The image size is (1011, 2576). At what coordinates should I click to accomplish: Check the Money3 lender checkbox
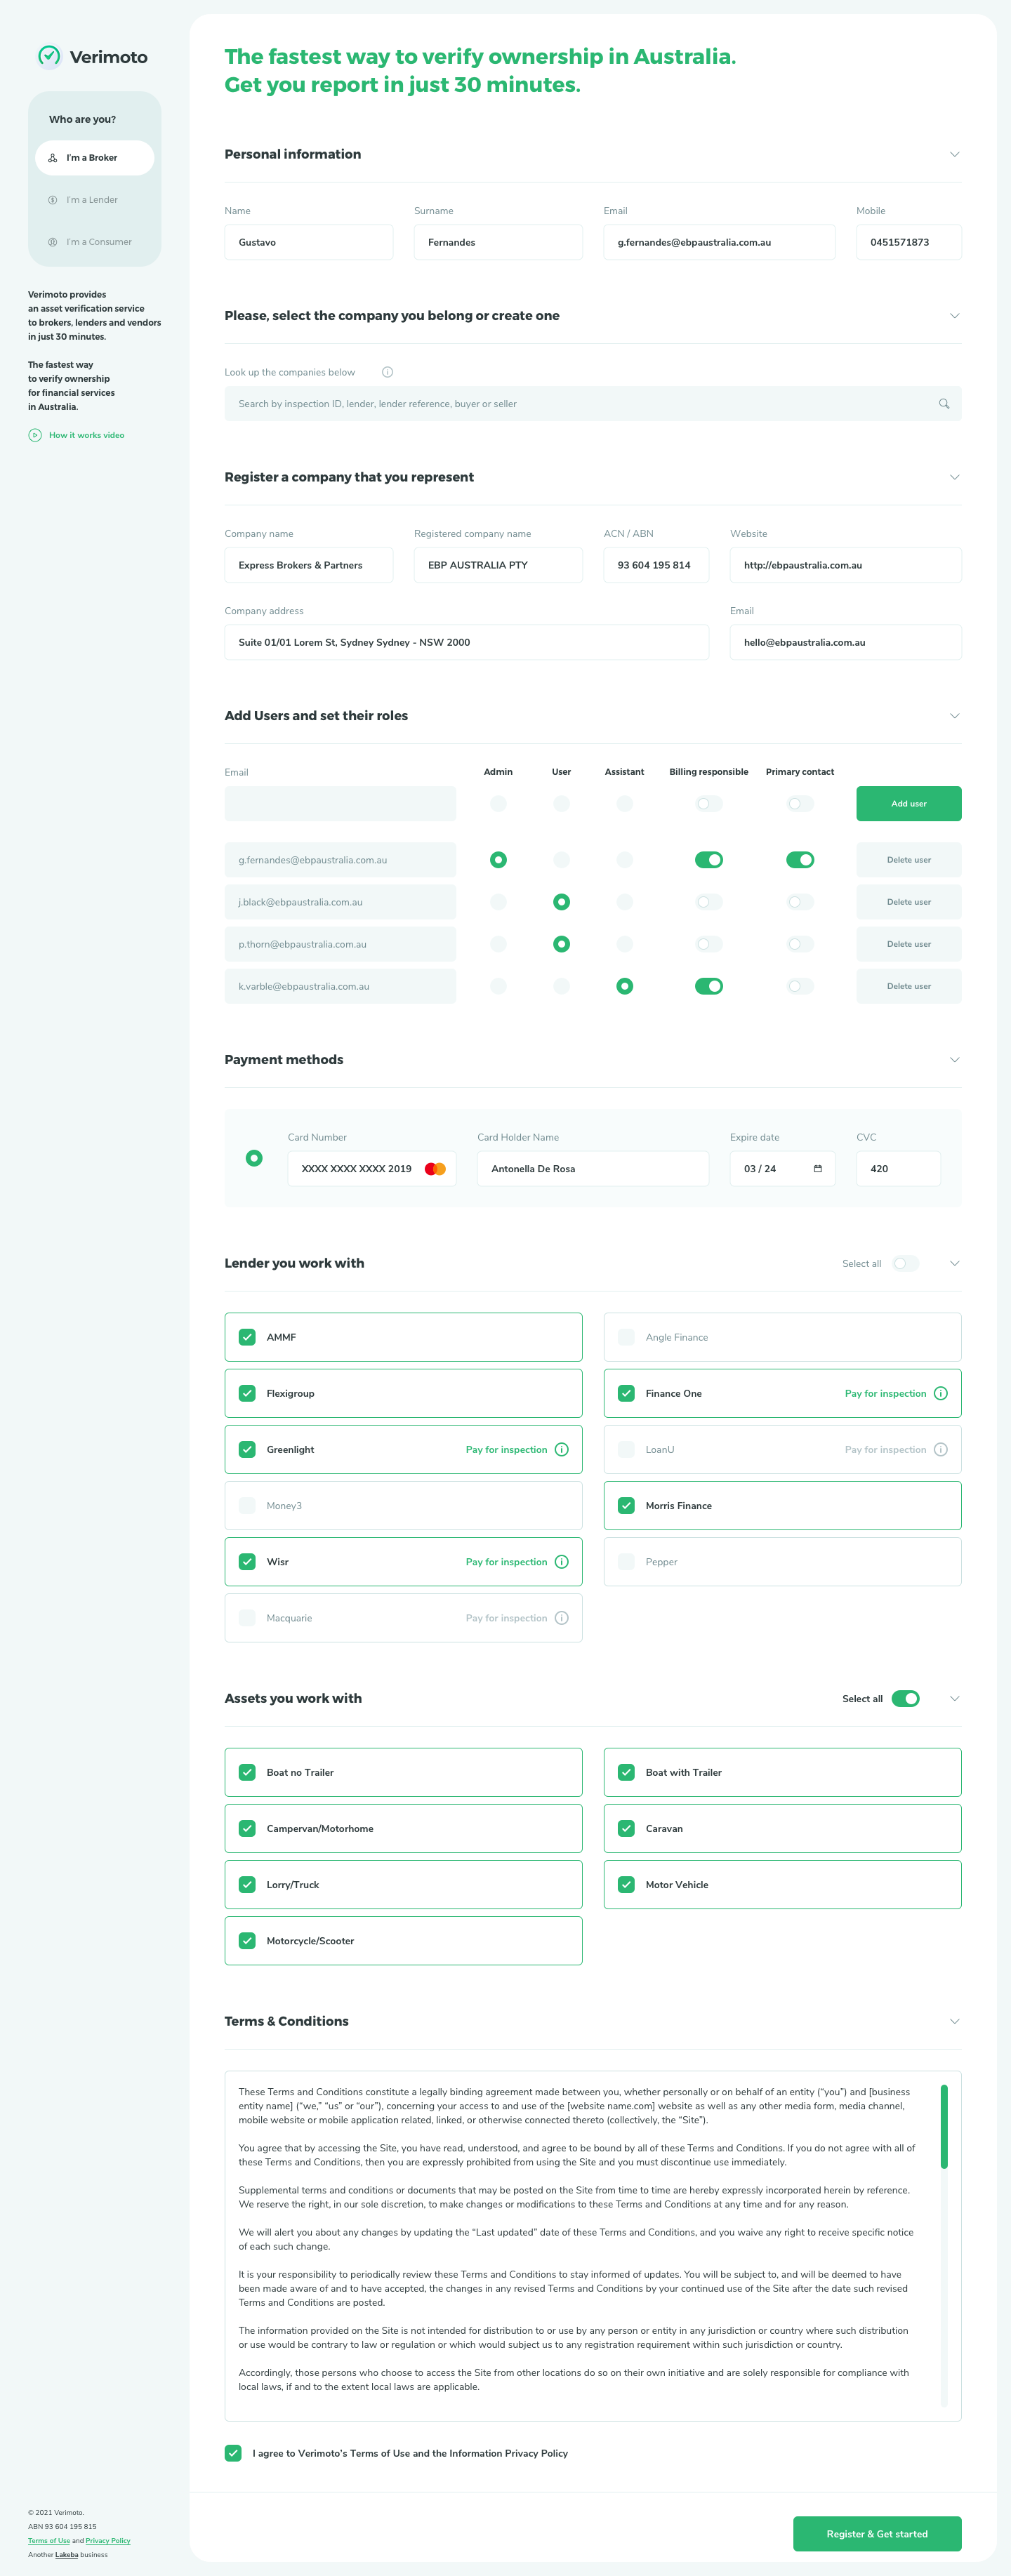[247, 1505]
